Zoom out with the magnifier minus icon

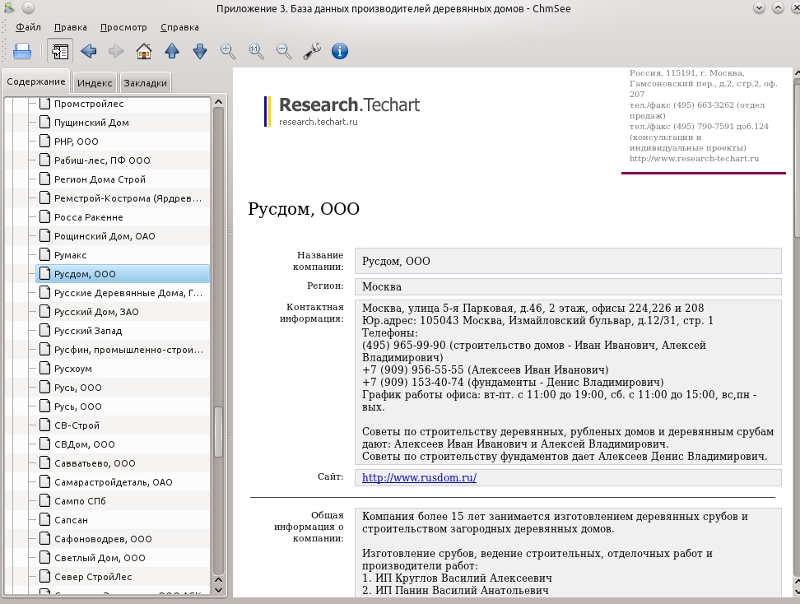284,51
